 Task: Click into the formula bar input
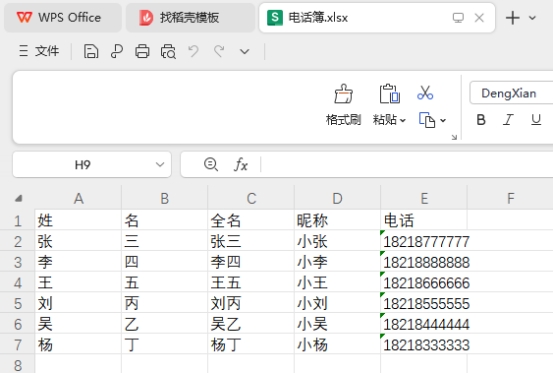406,165
